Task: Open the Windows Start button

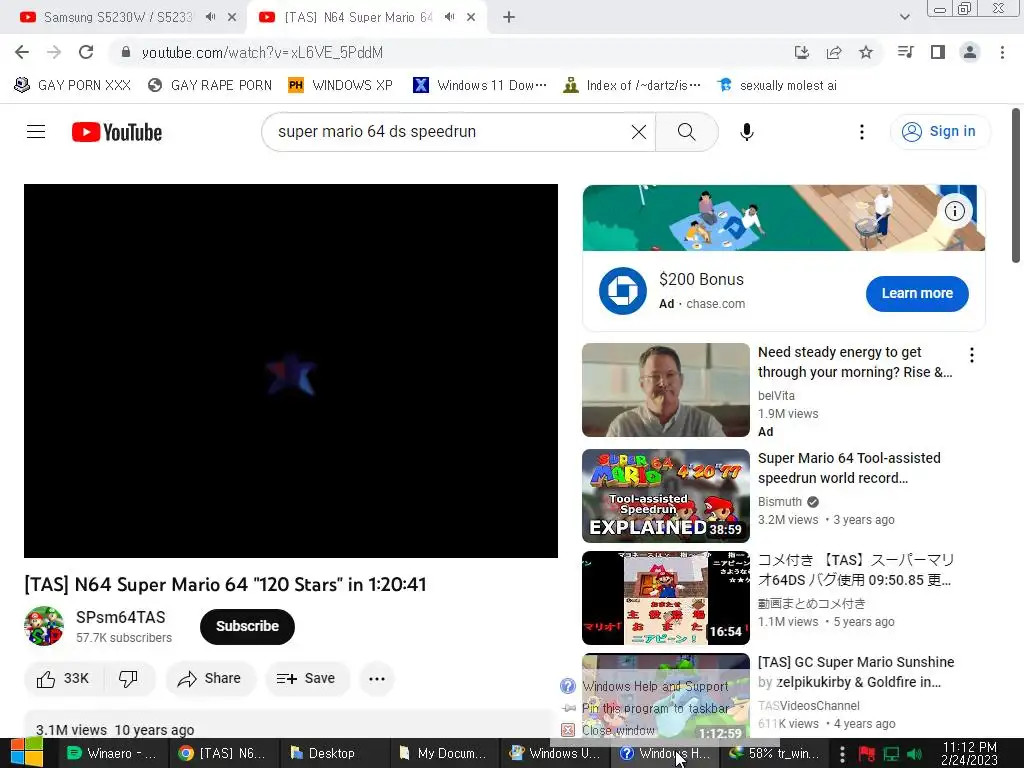Action: 26,753
